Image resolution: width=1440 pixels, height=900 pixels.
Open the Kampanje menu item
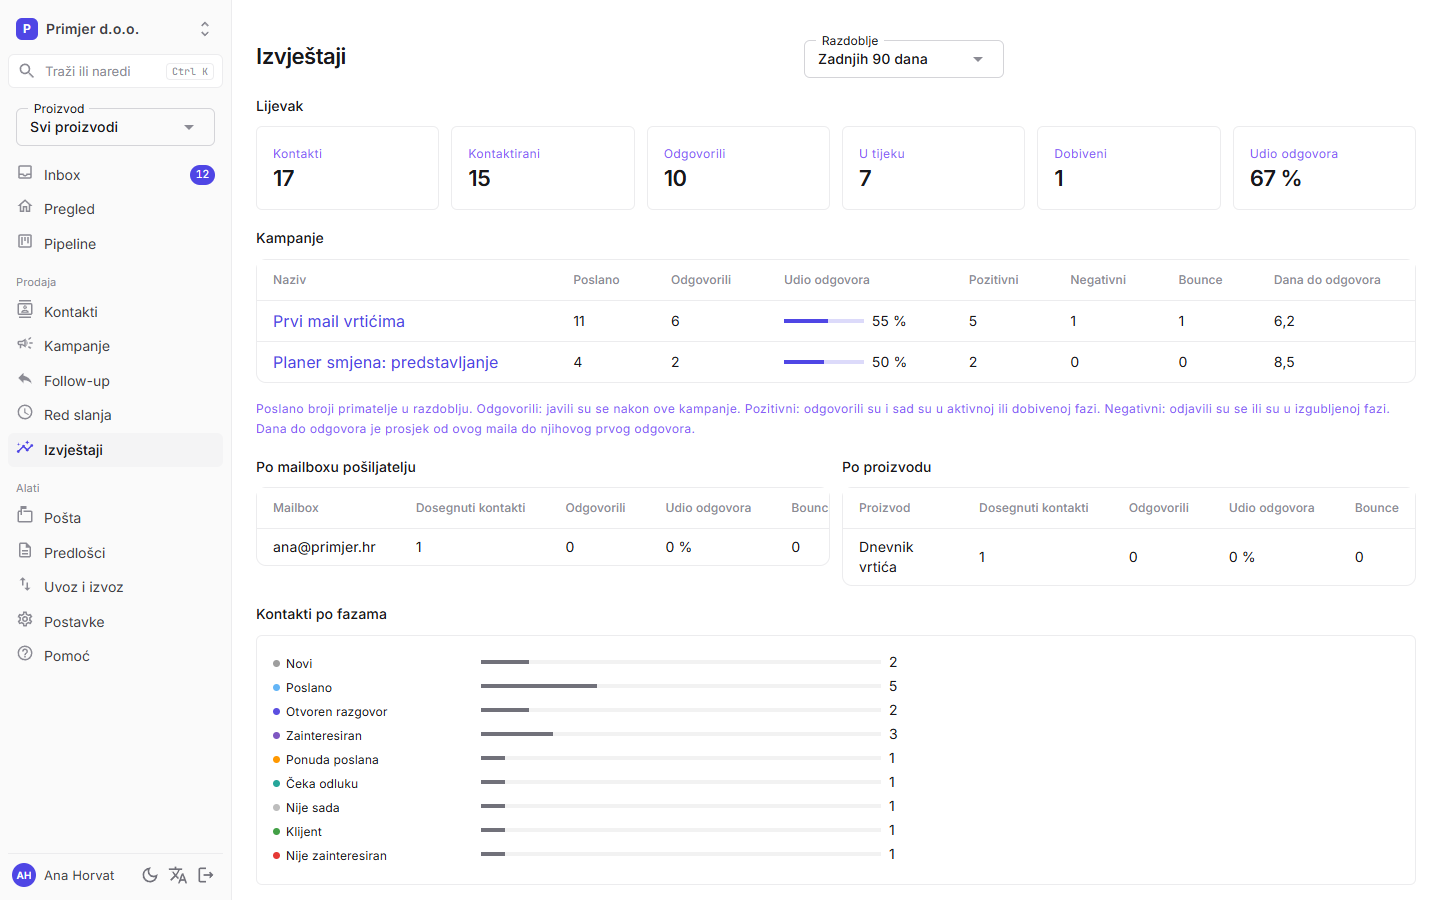click(x=115, y=346)
